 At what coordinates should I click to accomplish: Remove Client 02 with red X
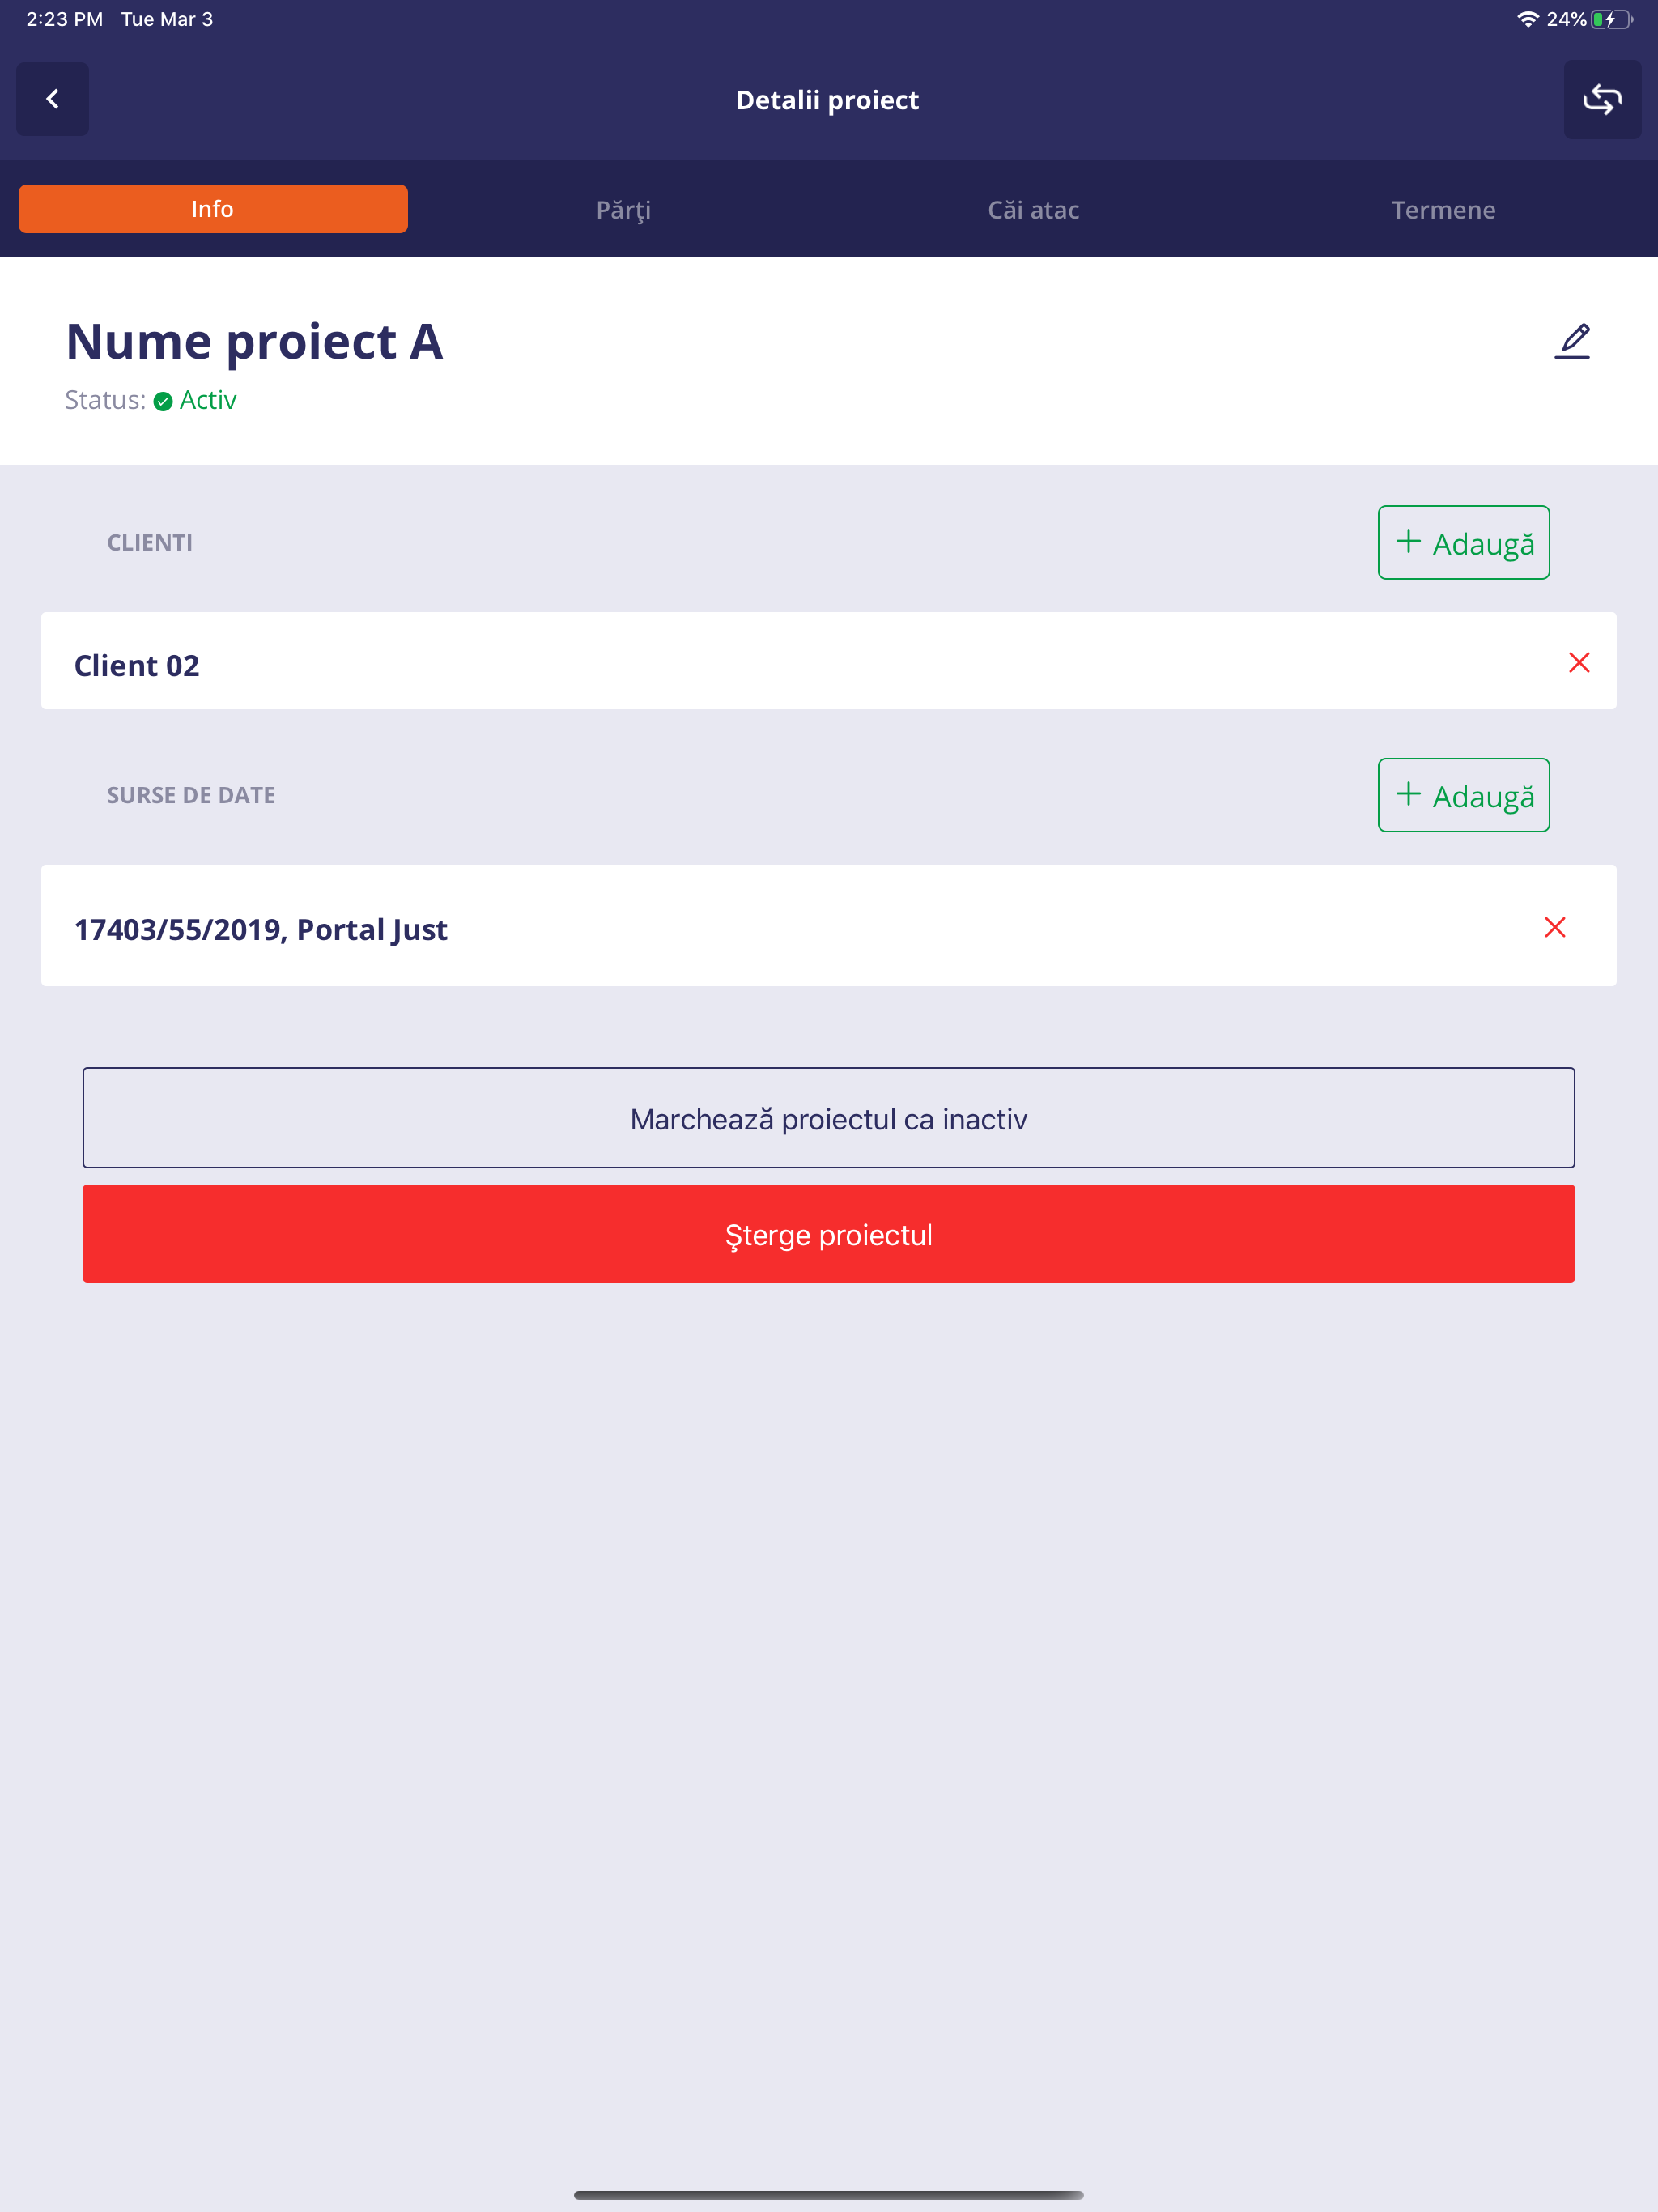tap(1579, 662)
